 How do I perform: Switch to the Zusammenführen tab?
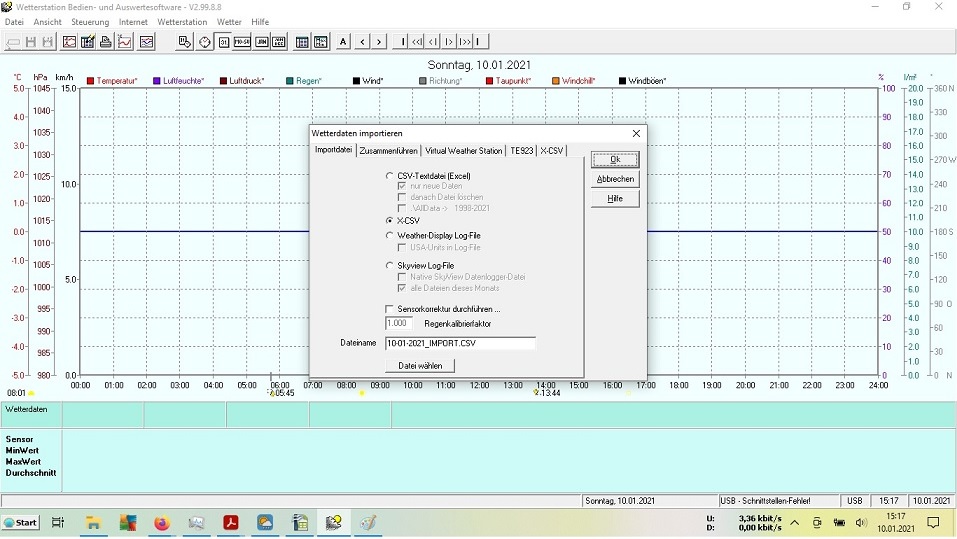[x=388, y=151]
